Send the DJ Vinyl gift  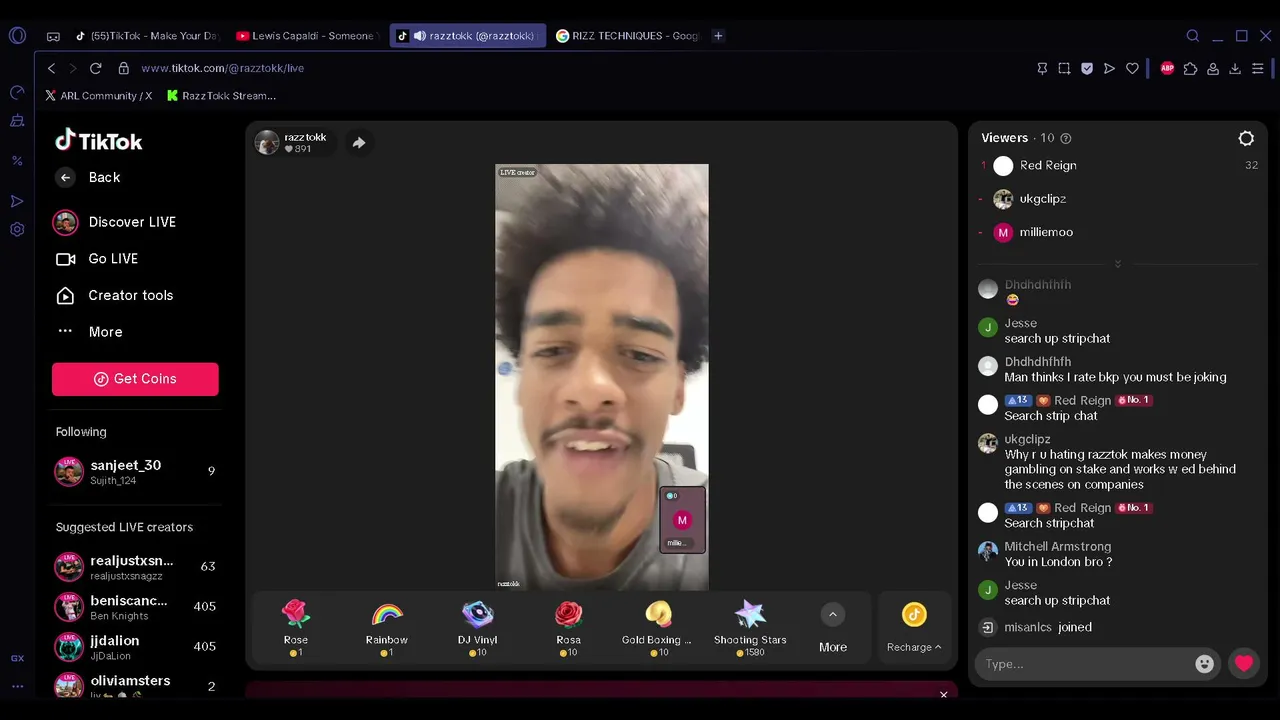pyautogui.click(x=478, y=628)
